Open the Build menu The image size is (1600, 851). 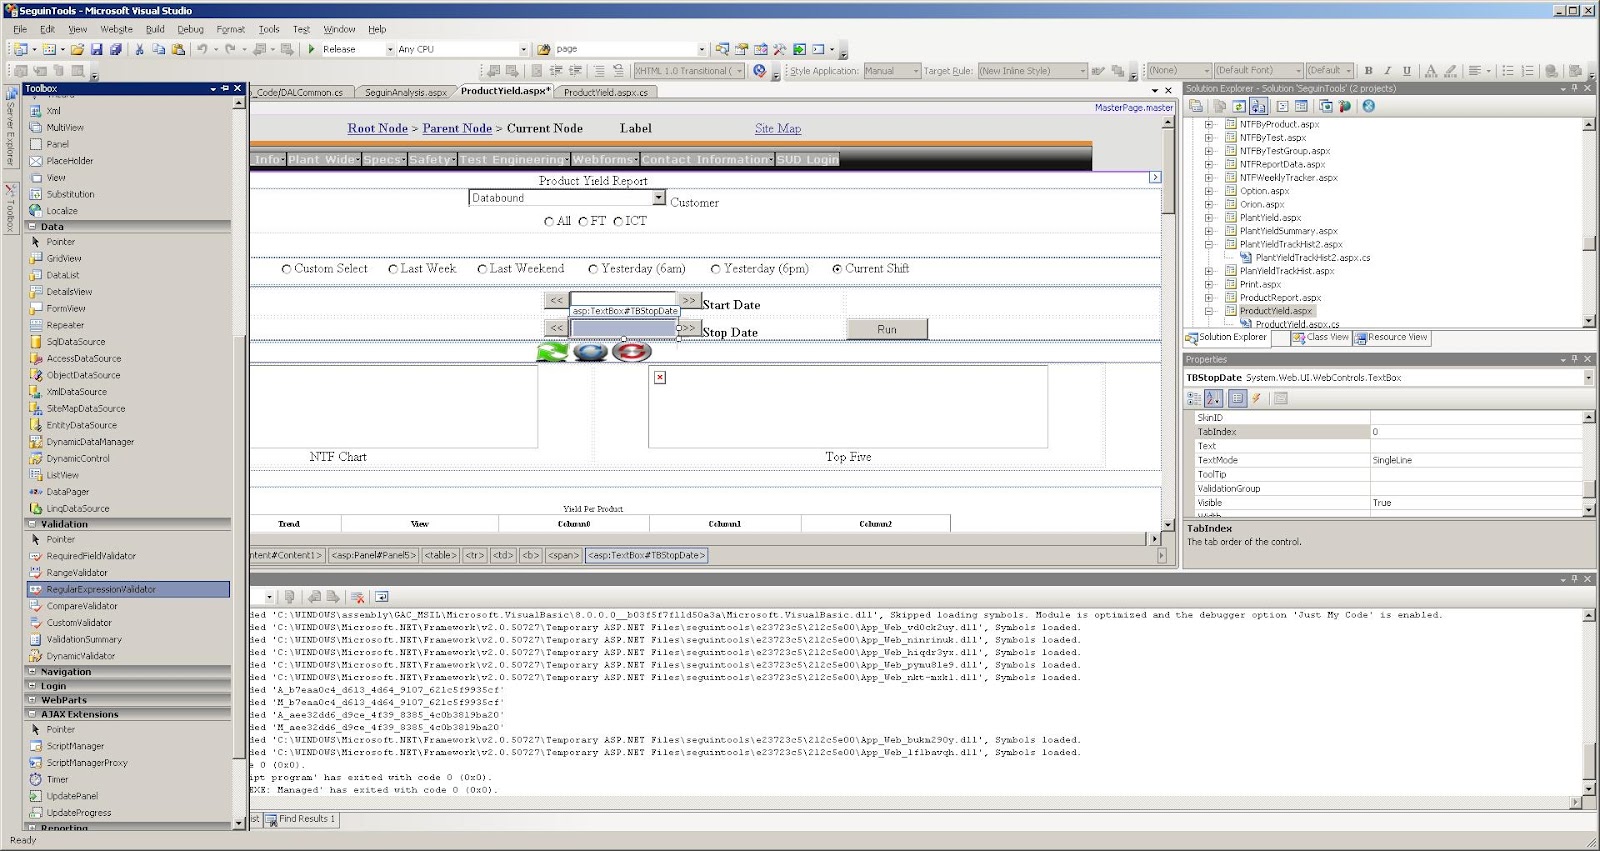(155, 29)
